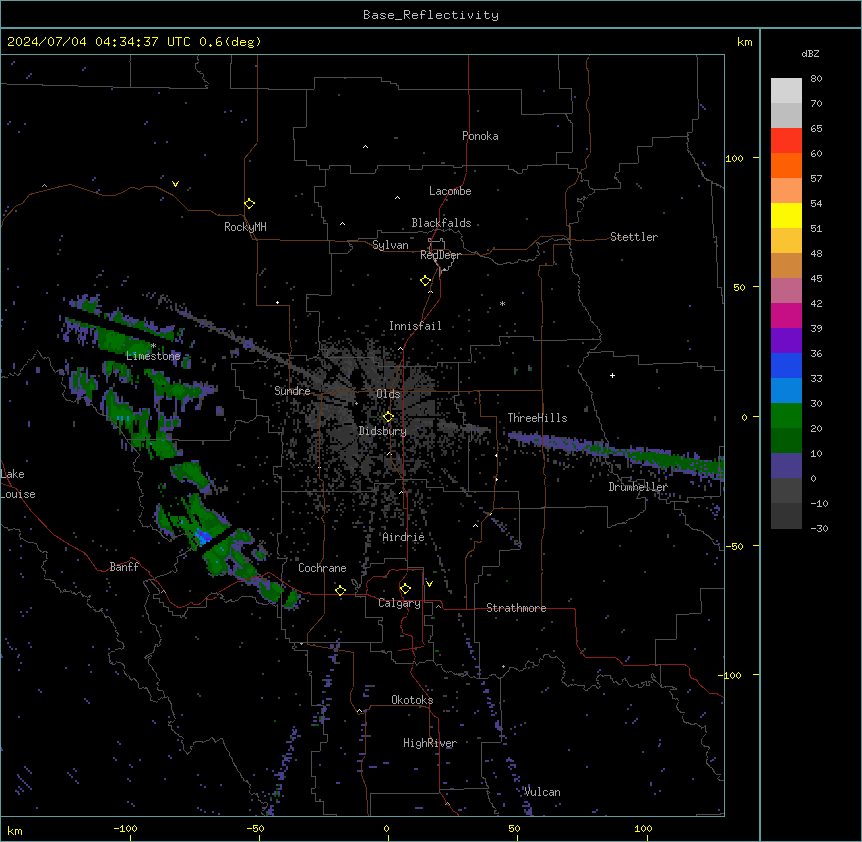Click the Lake Louise label
Image resolution: width=862 pixels, height=842 pixels.
18,484
